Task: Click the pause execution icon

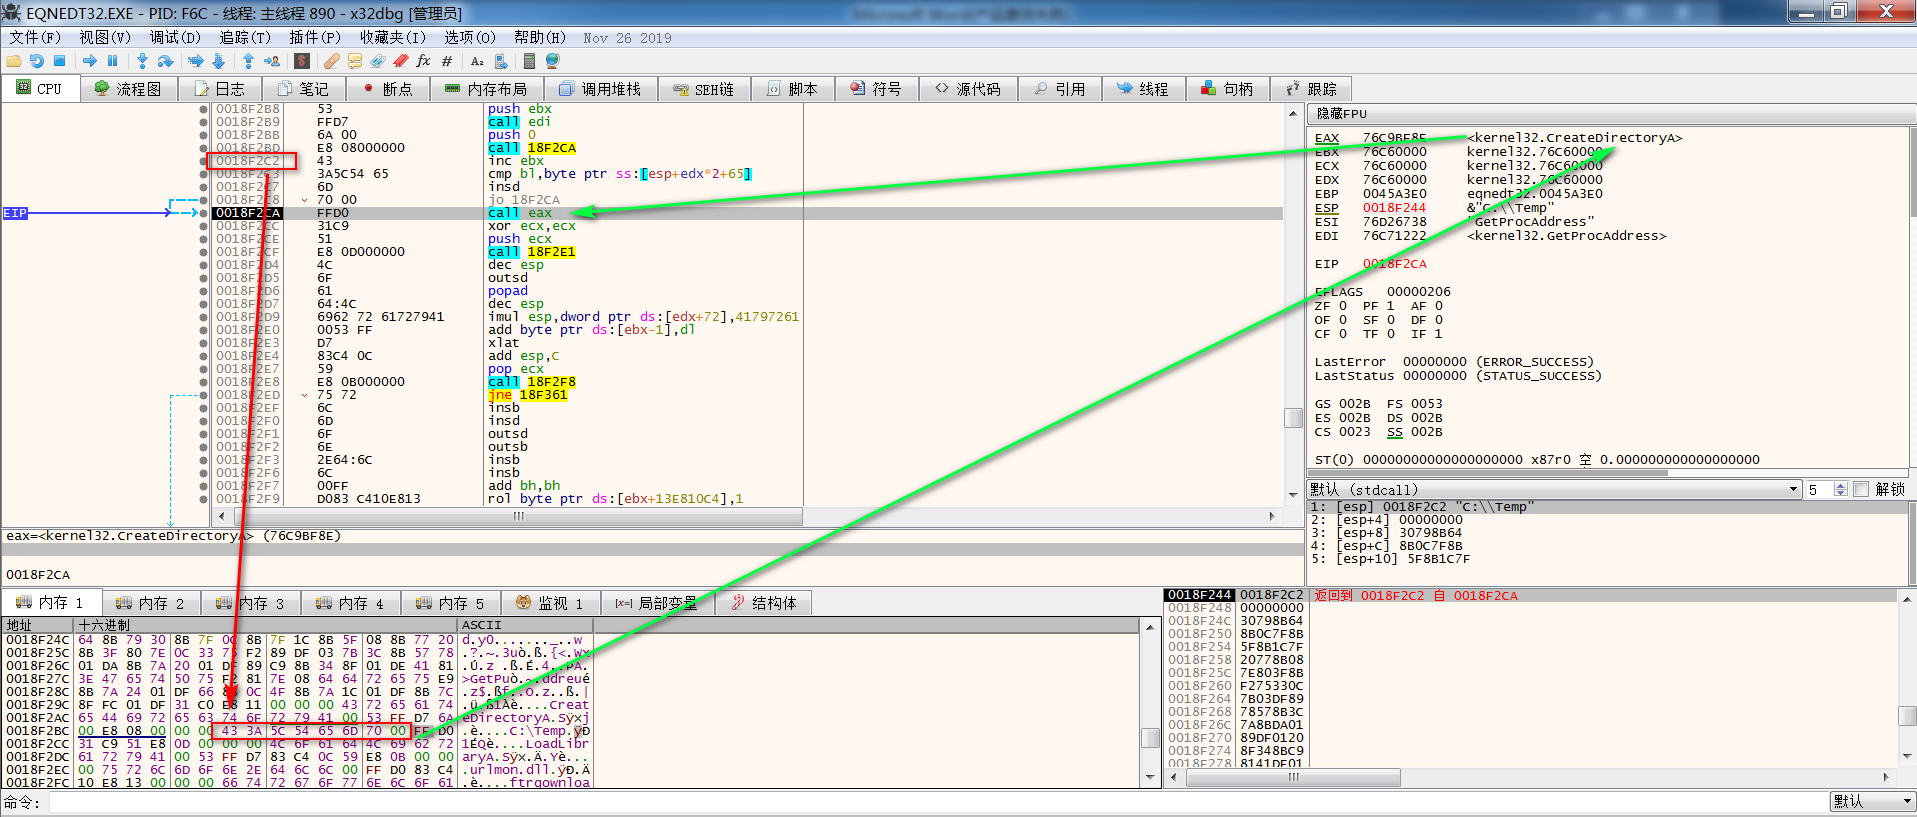Action: [112, 61]
